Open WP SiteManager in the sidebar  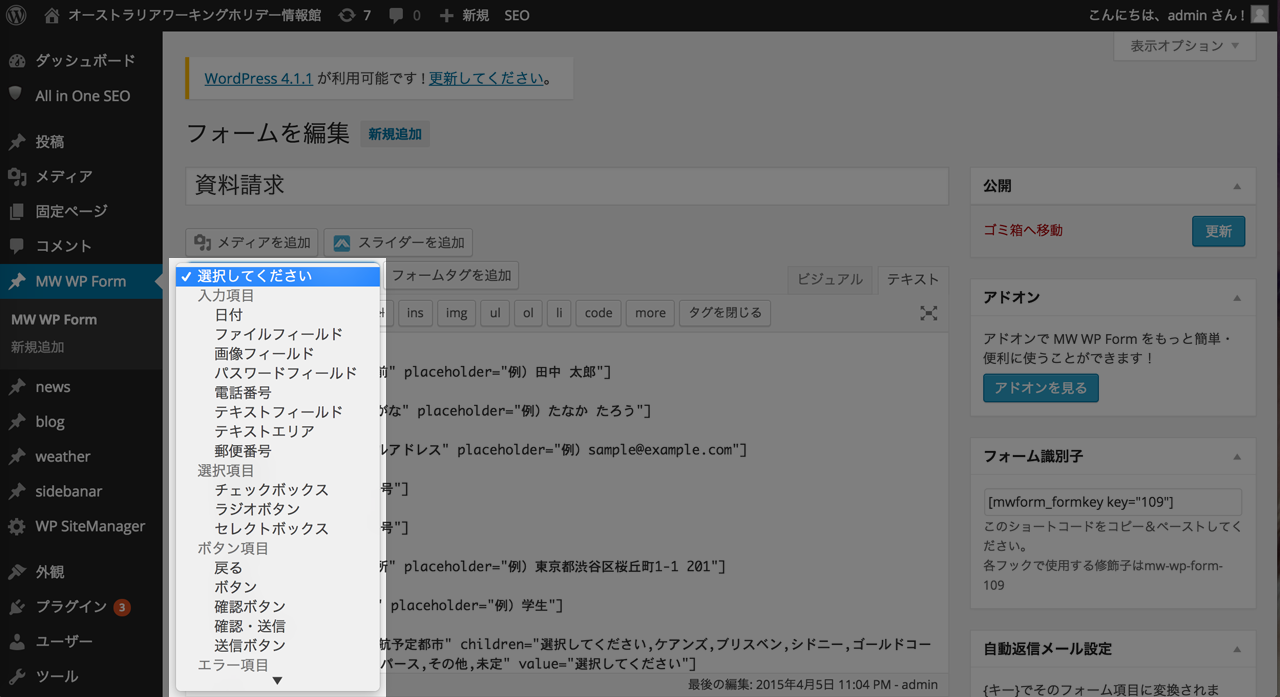click(81, 526)
